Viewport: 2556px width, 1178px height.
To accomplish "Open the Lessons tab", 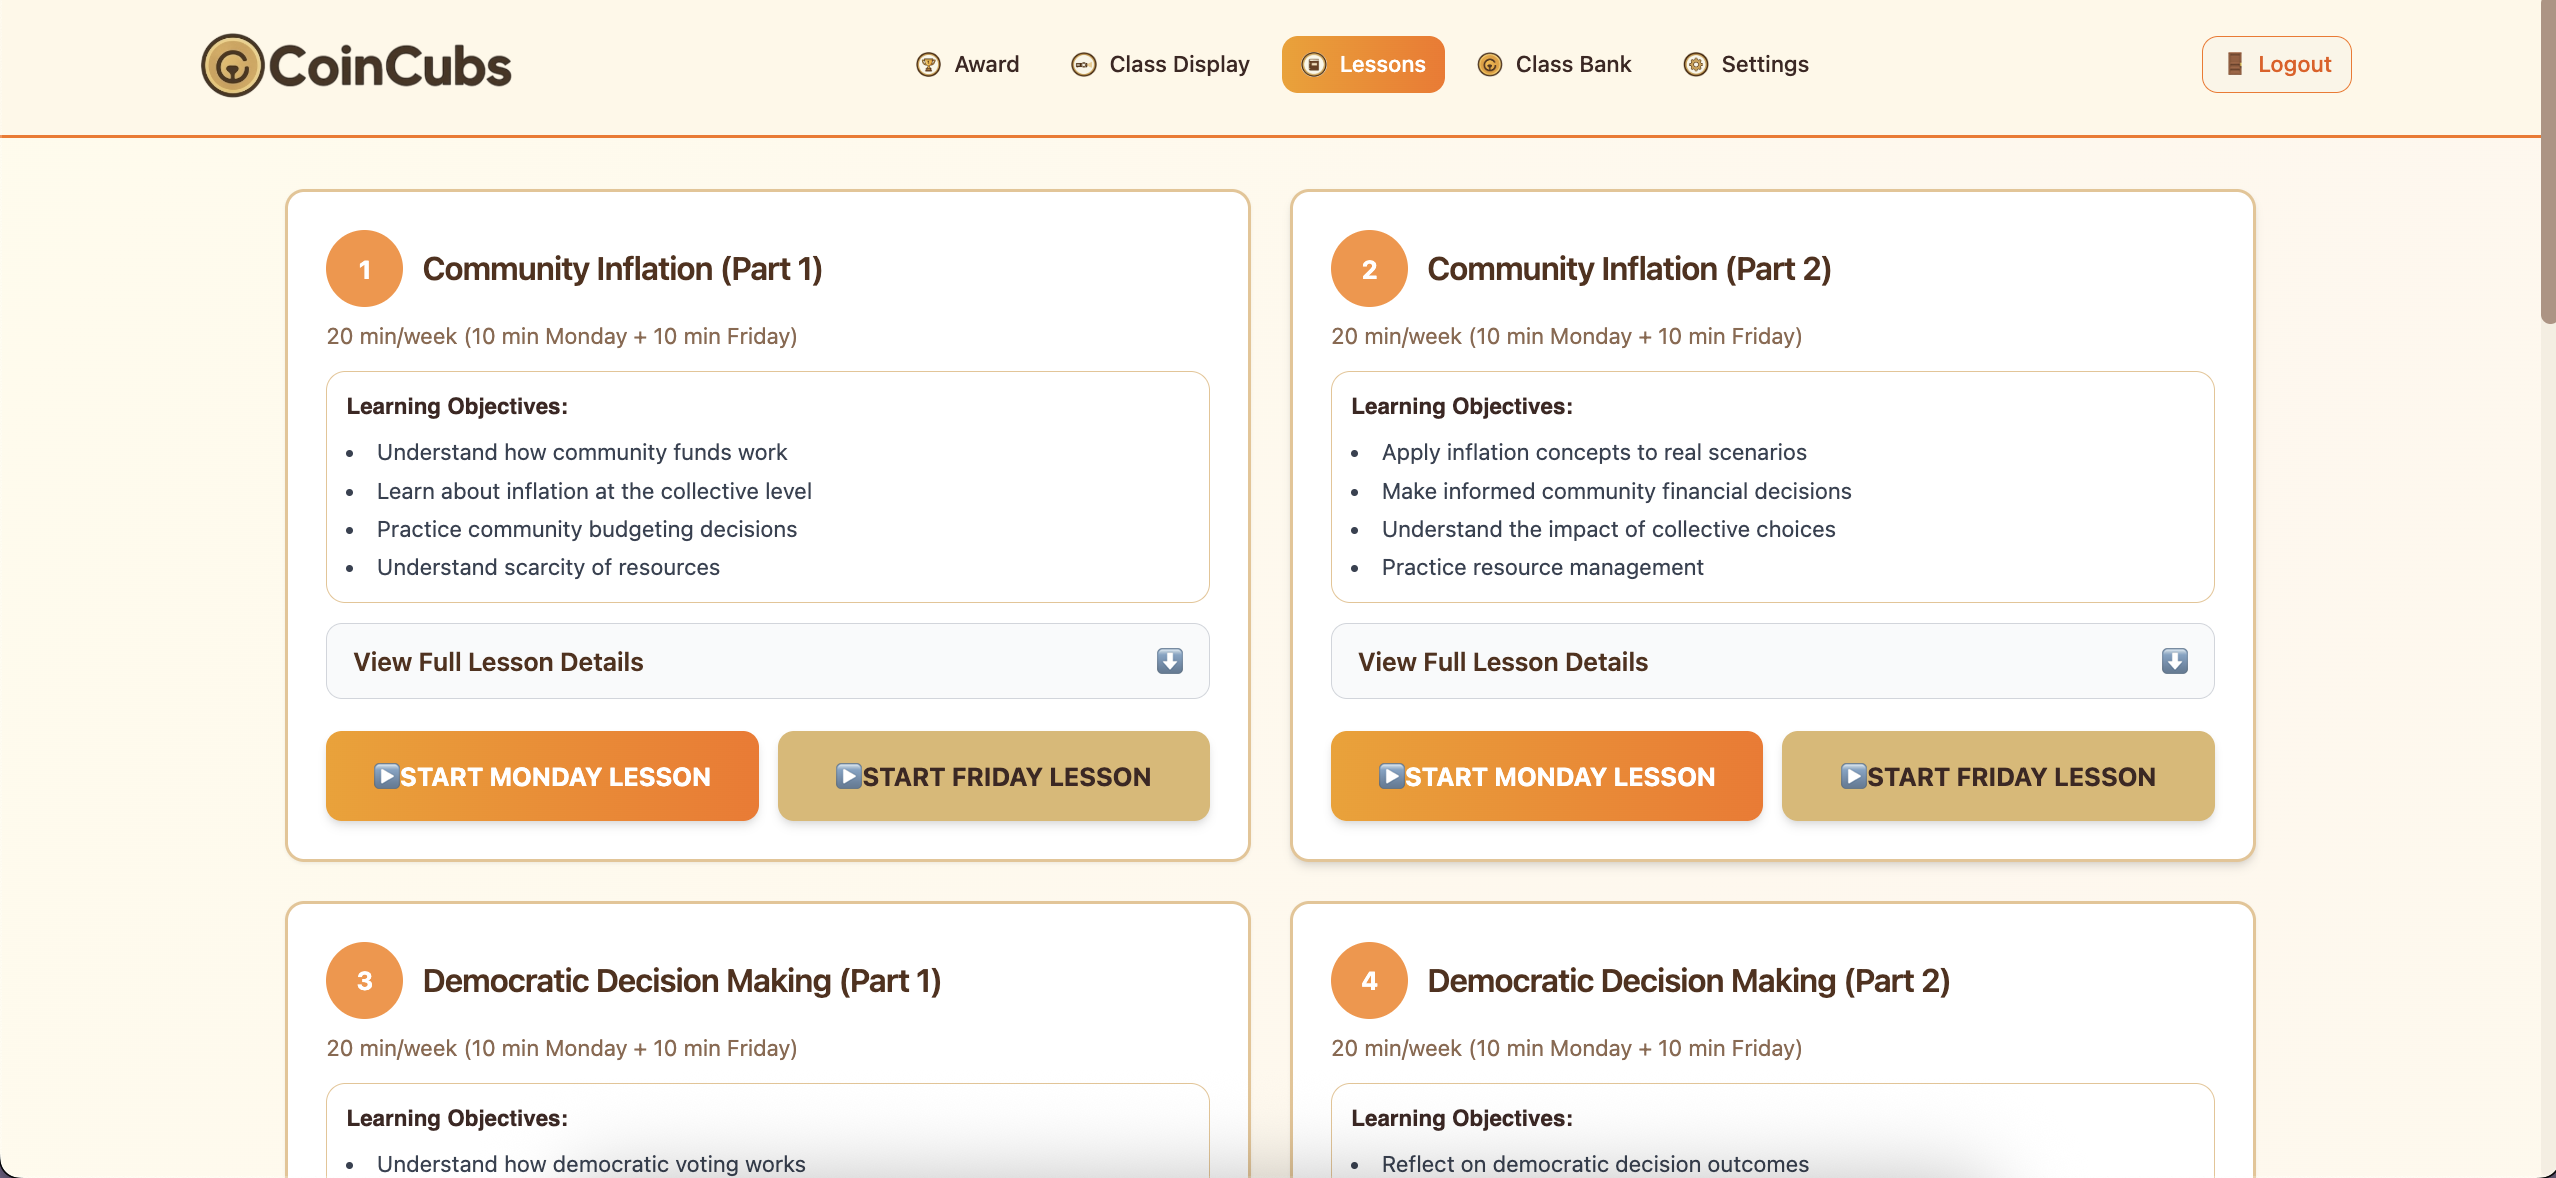I will pyautogui.click(x=1362, y=65).
